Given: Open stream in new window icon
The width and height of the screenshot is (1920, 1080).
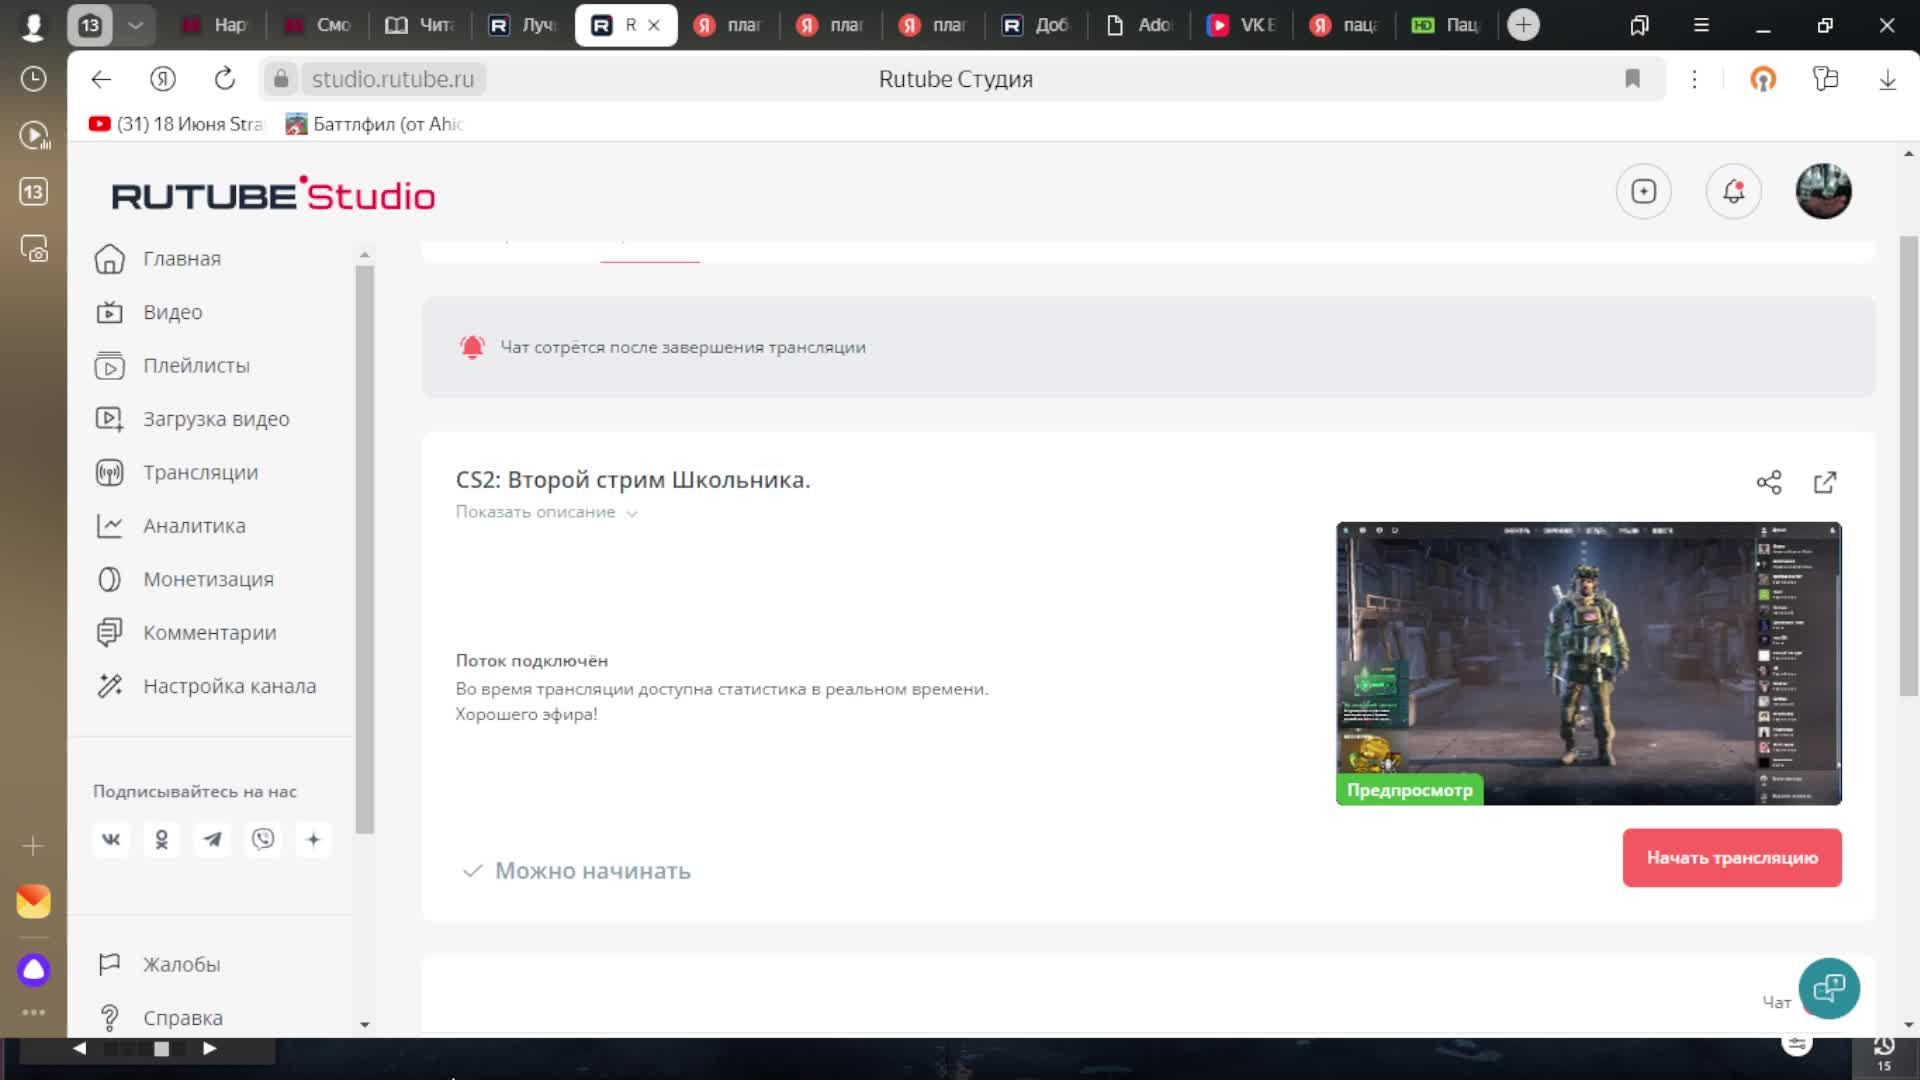Looking at the screenshot, I should pyautogui.click(x=1825, y=482).
